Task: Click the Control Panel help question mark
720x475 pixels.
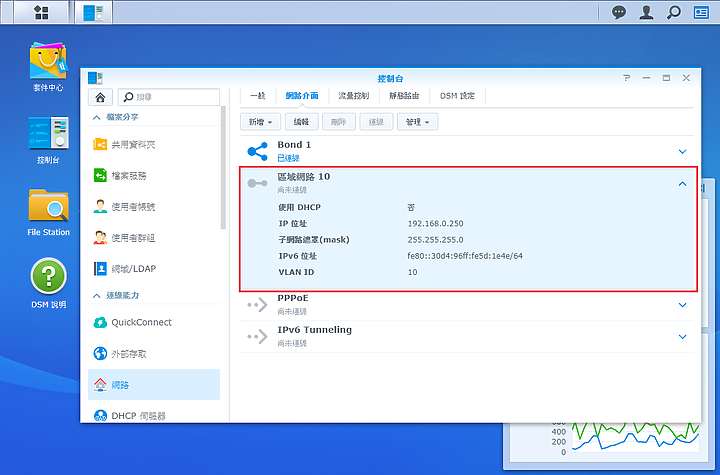Action: pyautogui.click(x=627, y=78)
